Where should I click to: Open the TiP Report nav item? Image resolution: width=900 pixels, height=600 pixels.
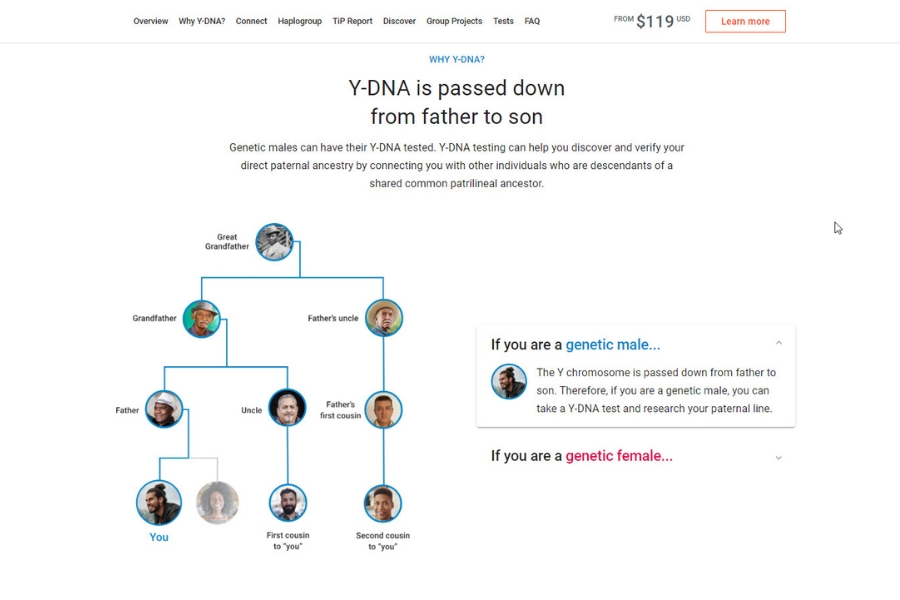[352, 21]
